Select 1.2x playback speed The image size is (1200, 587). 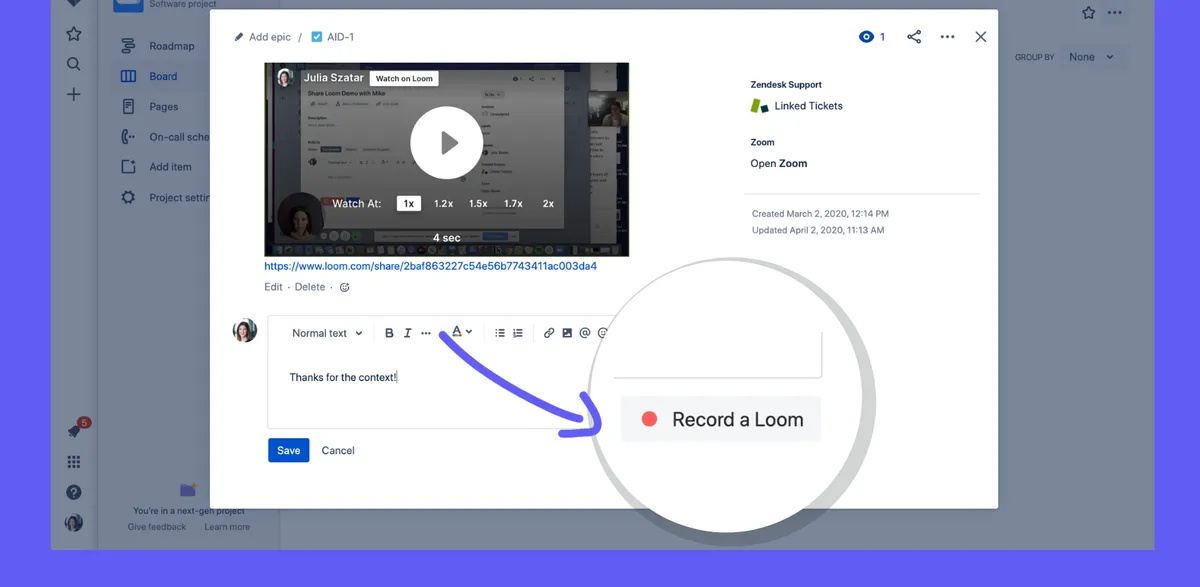[x=443, y=203]
